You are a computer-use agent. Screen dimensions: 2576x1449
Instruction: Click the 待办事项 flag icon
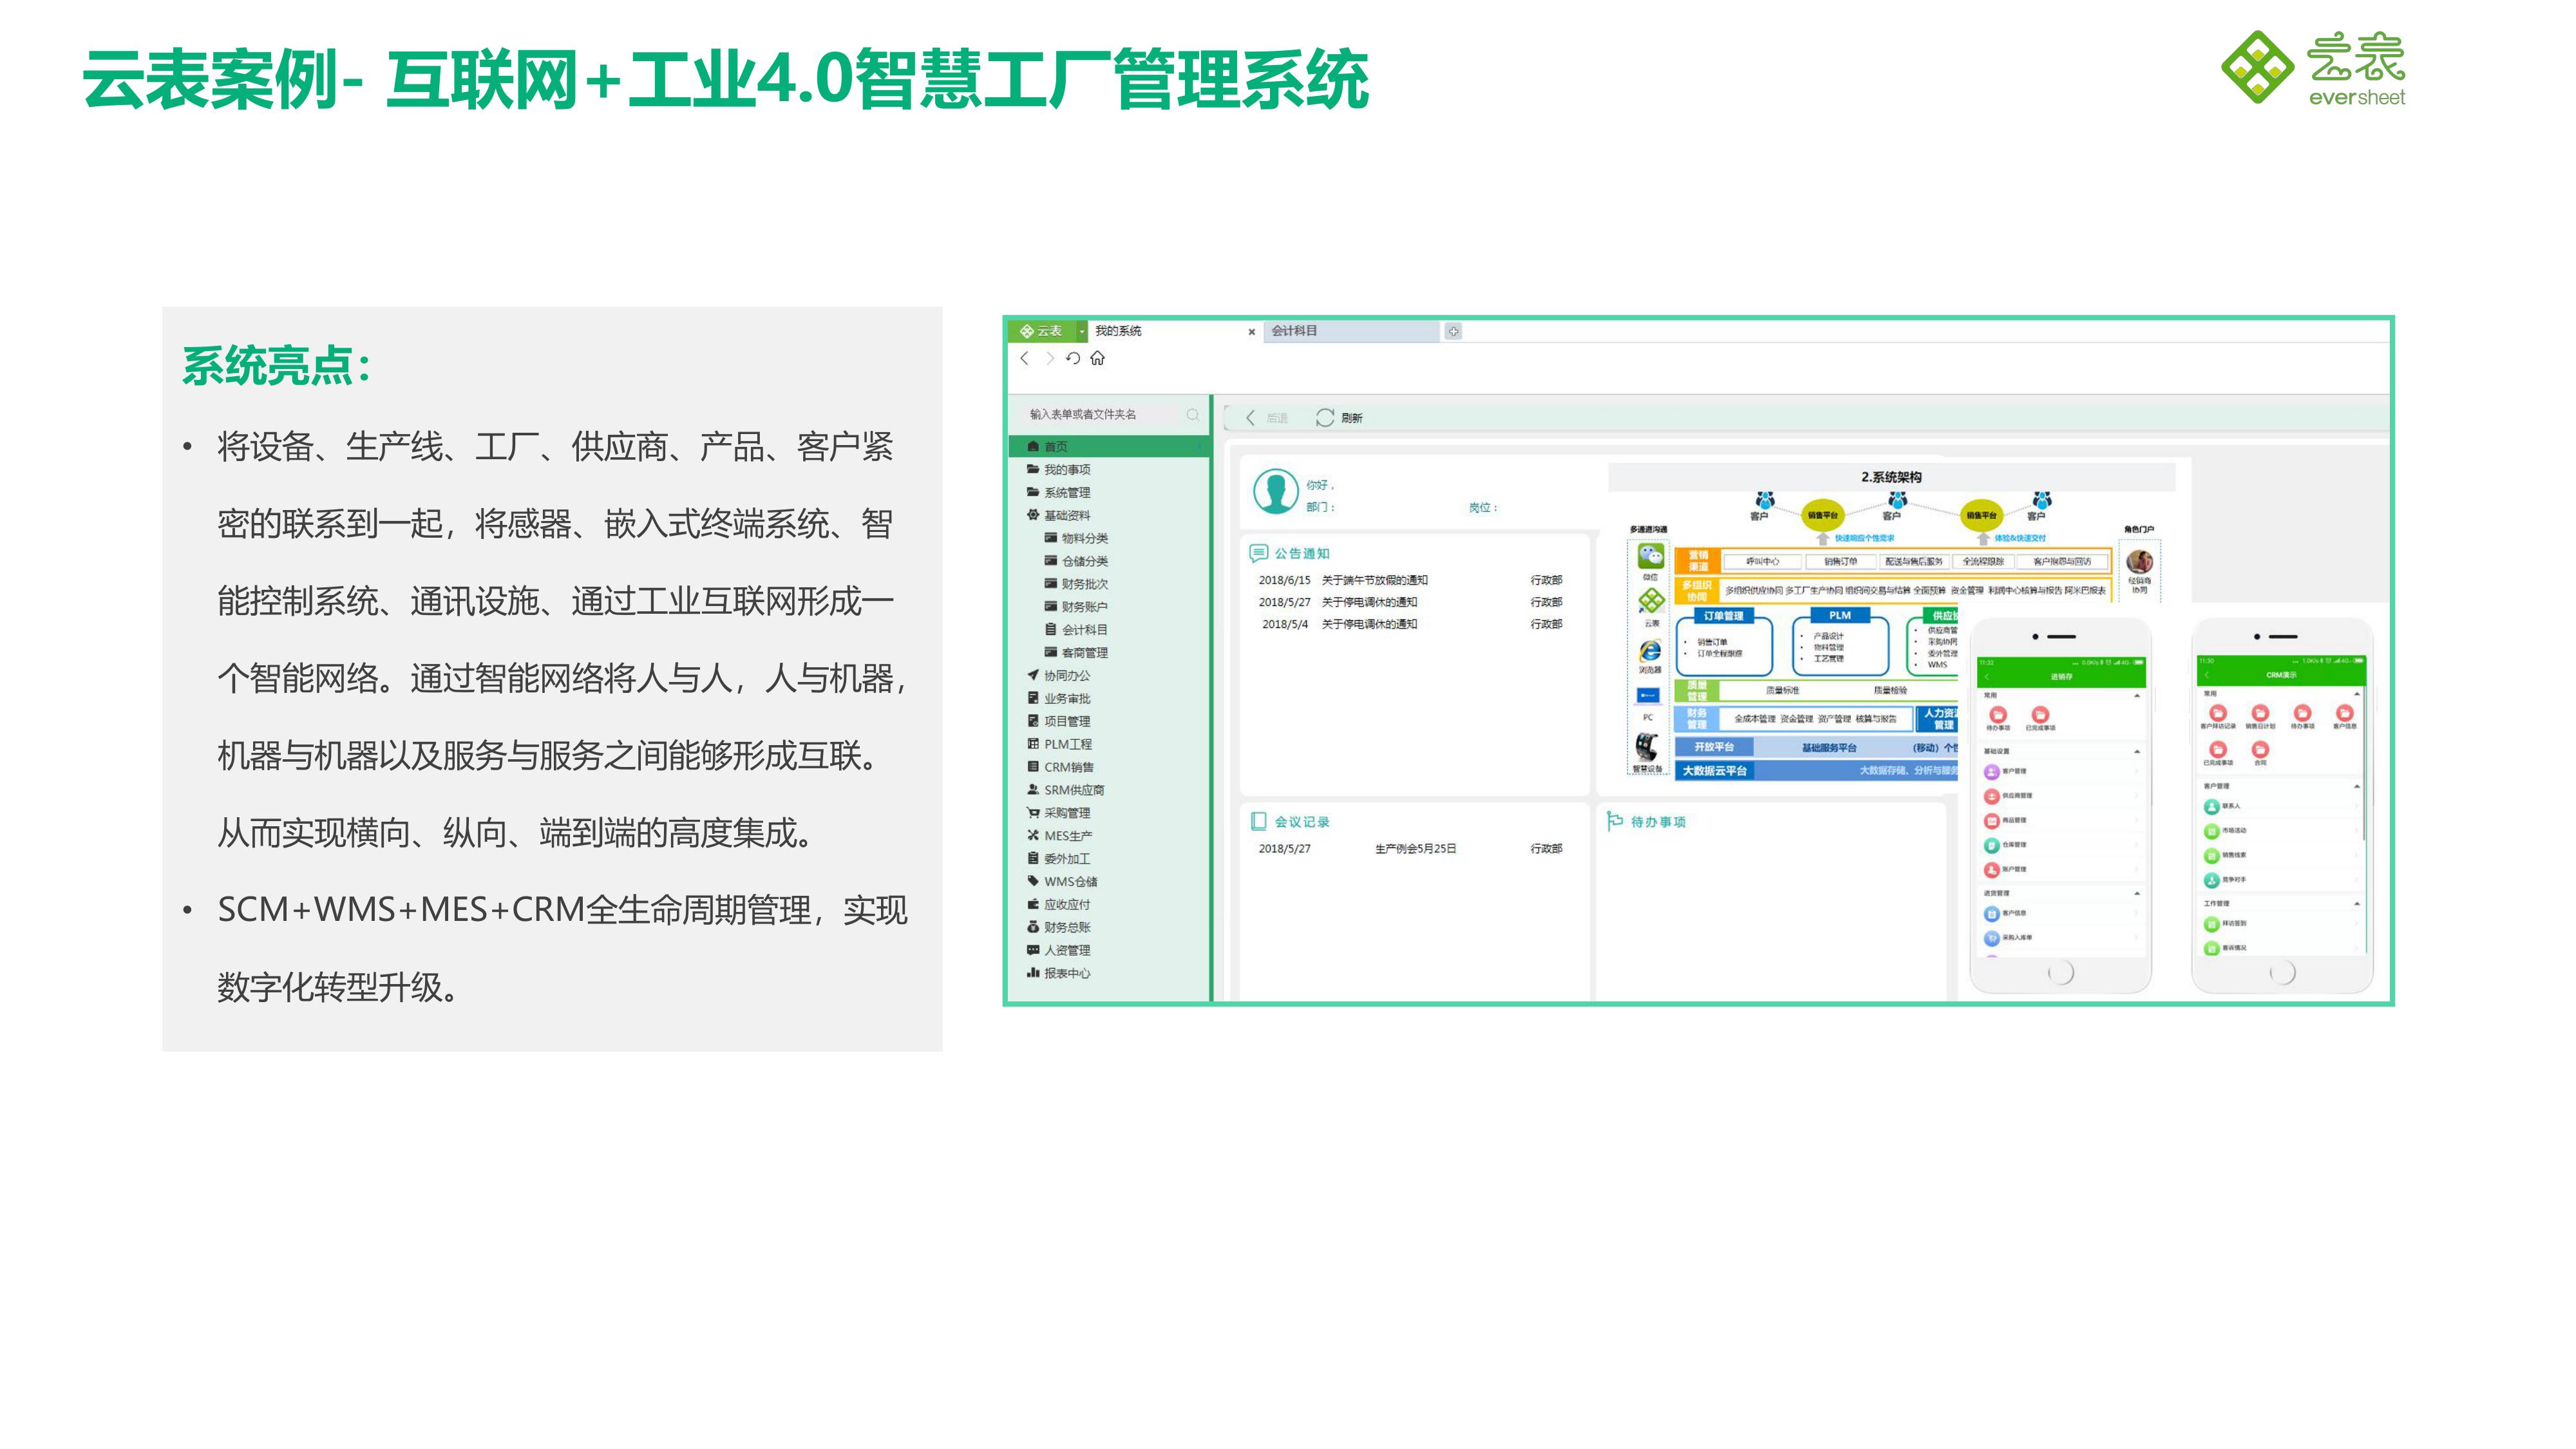click(x=1615, y=821)
